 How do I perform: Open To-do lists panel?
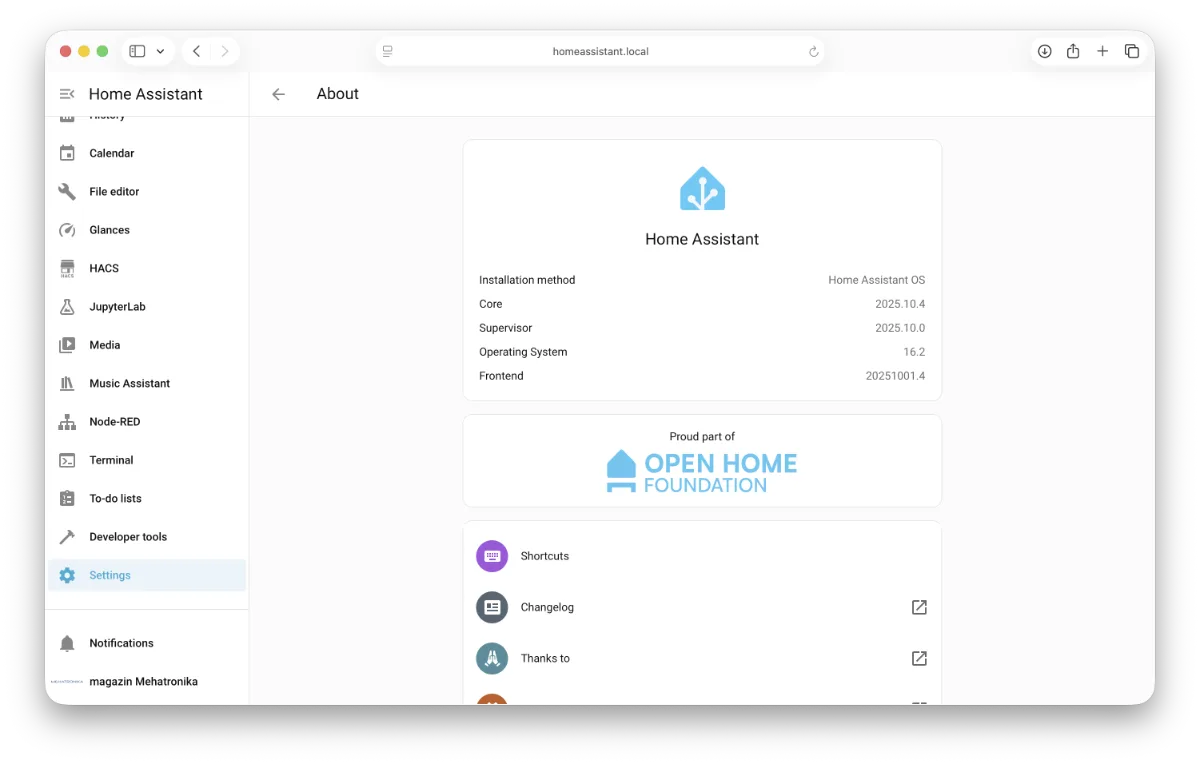[x=115, y=498]
